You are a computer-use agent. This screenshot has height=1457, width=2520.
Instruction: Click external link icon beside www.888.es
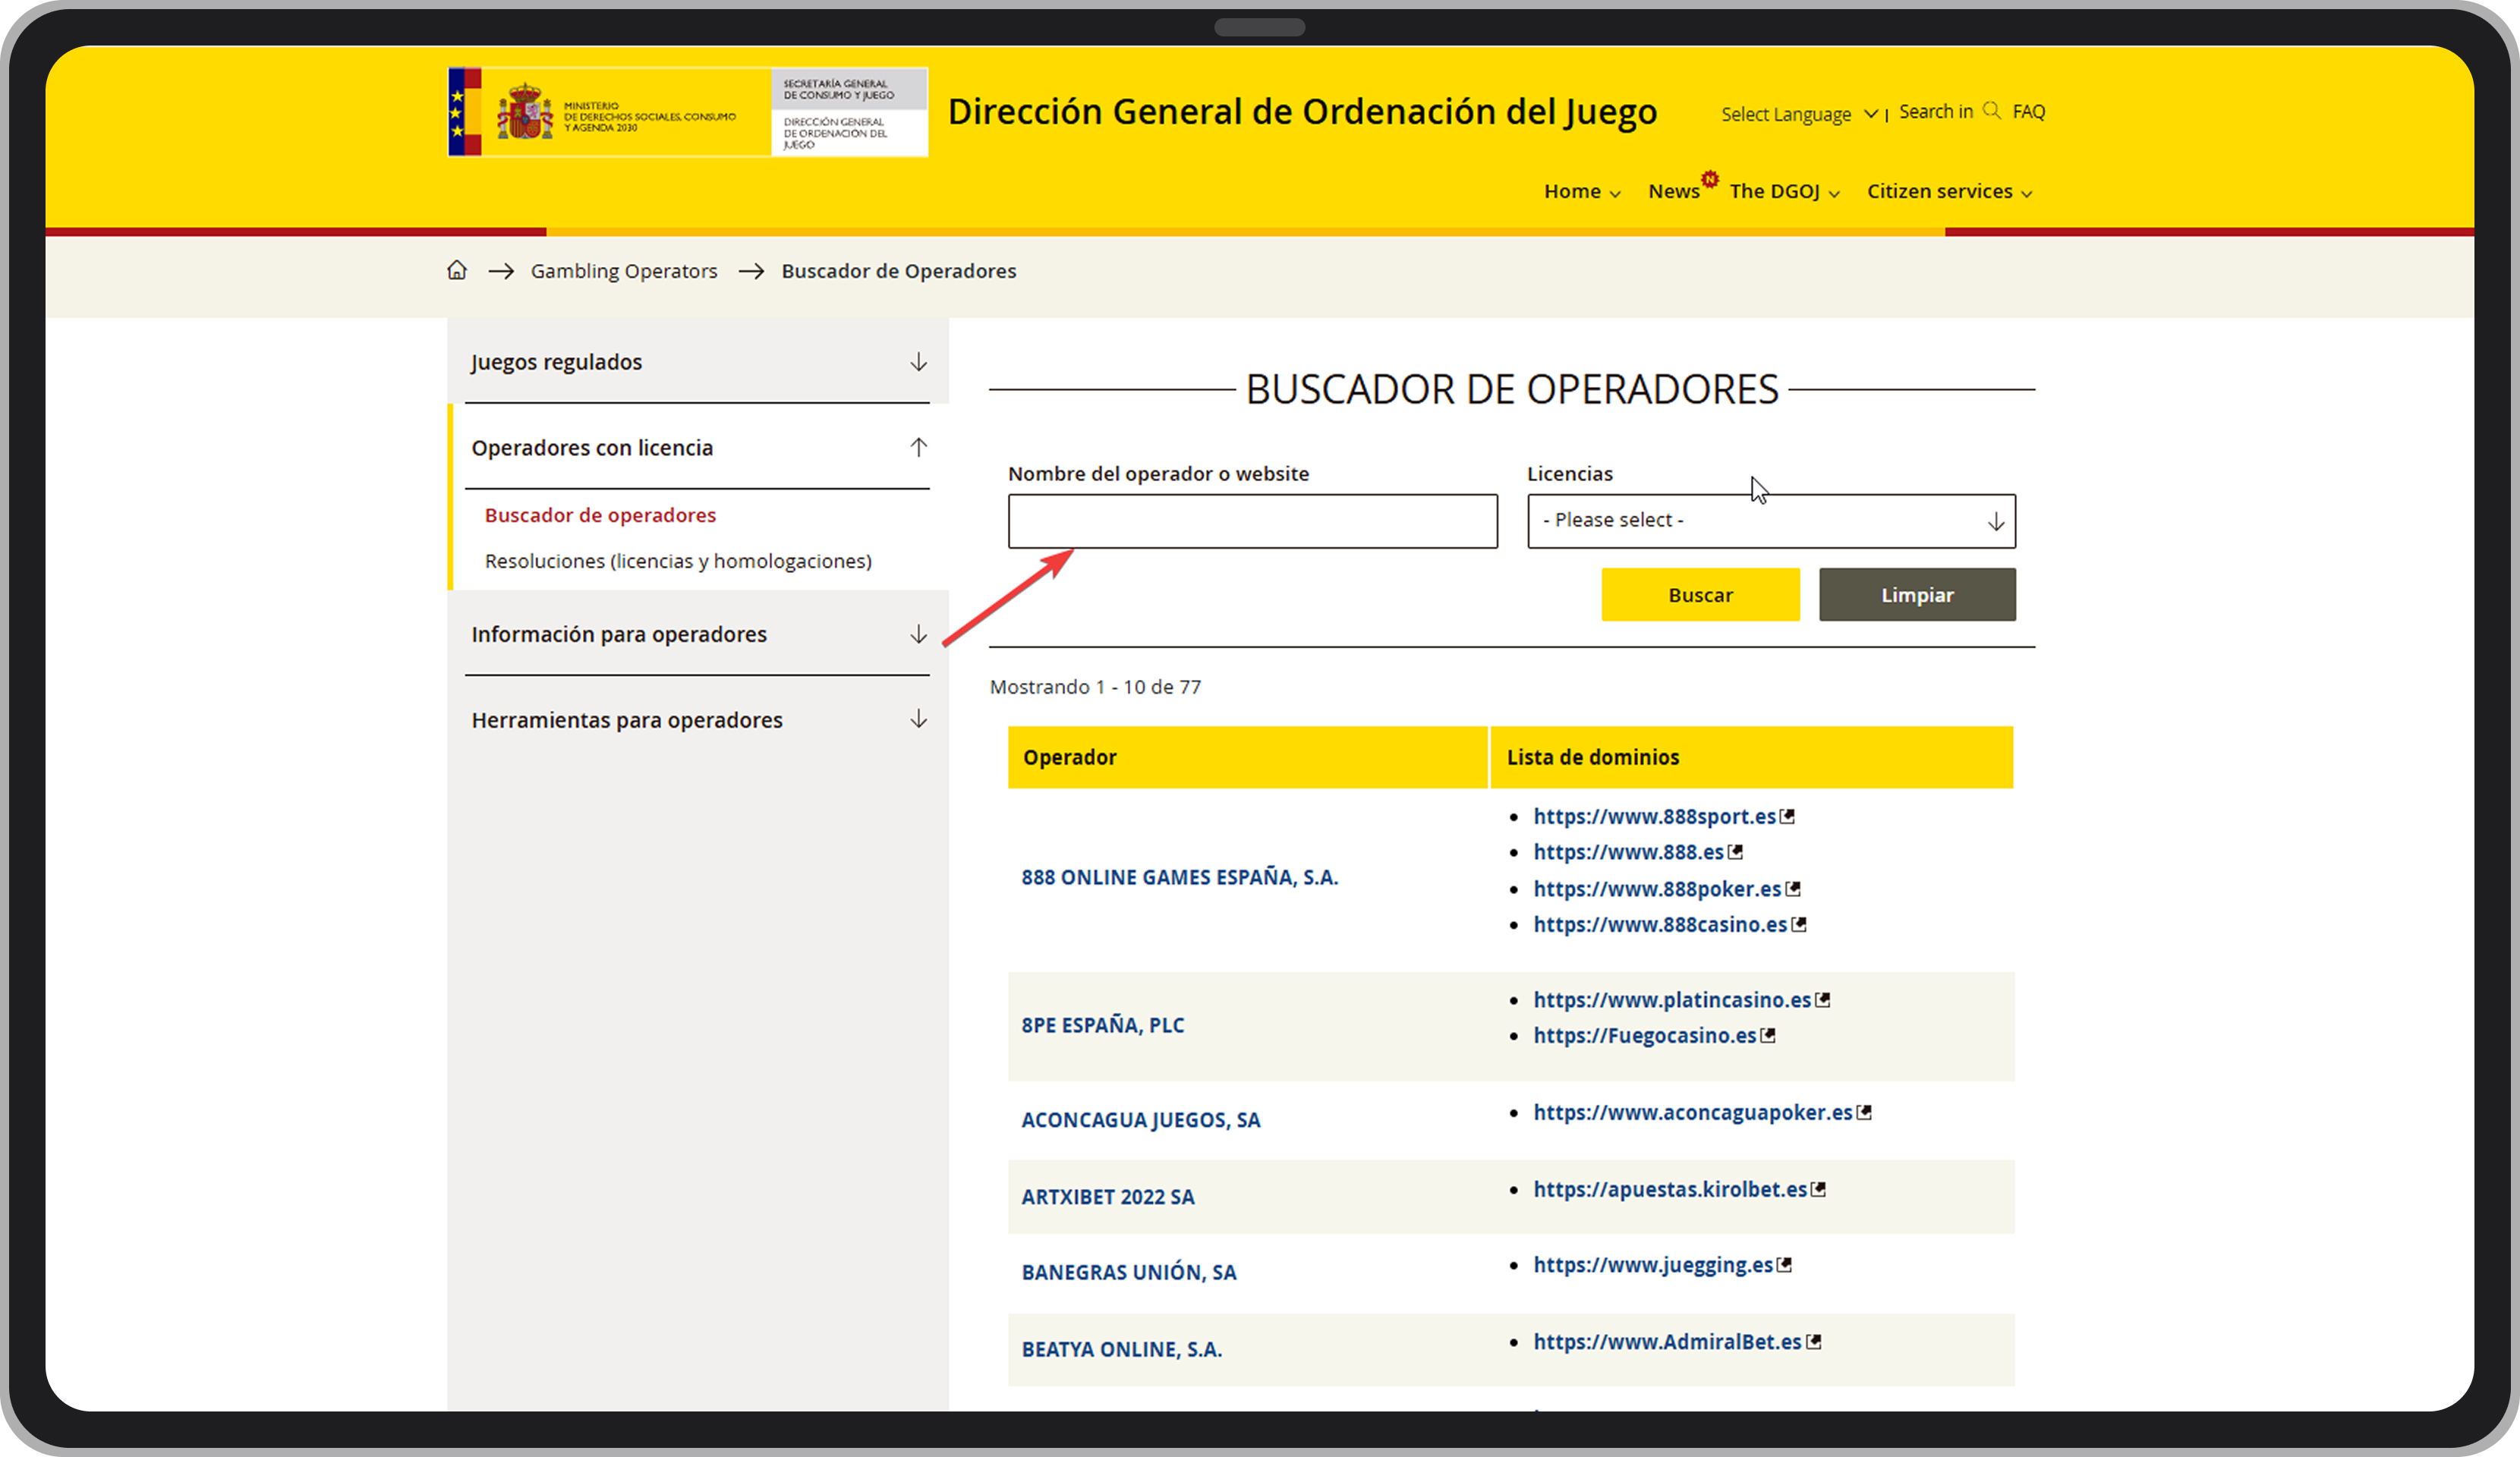pos(1736,852)
